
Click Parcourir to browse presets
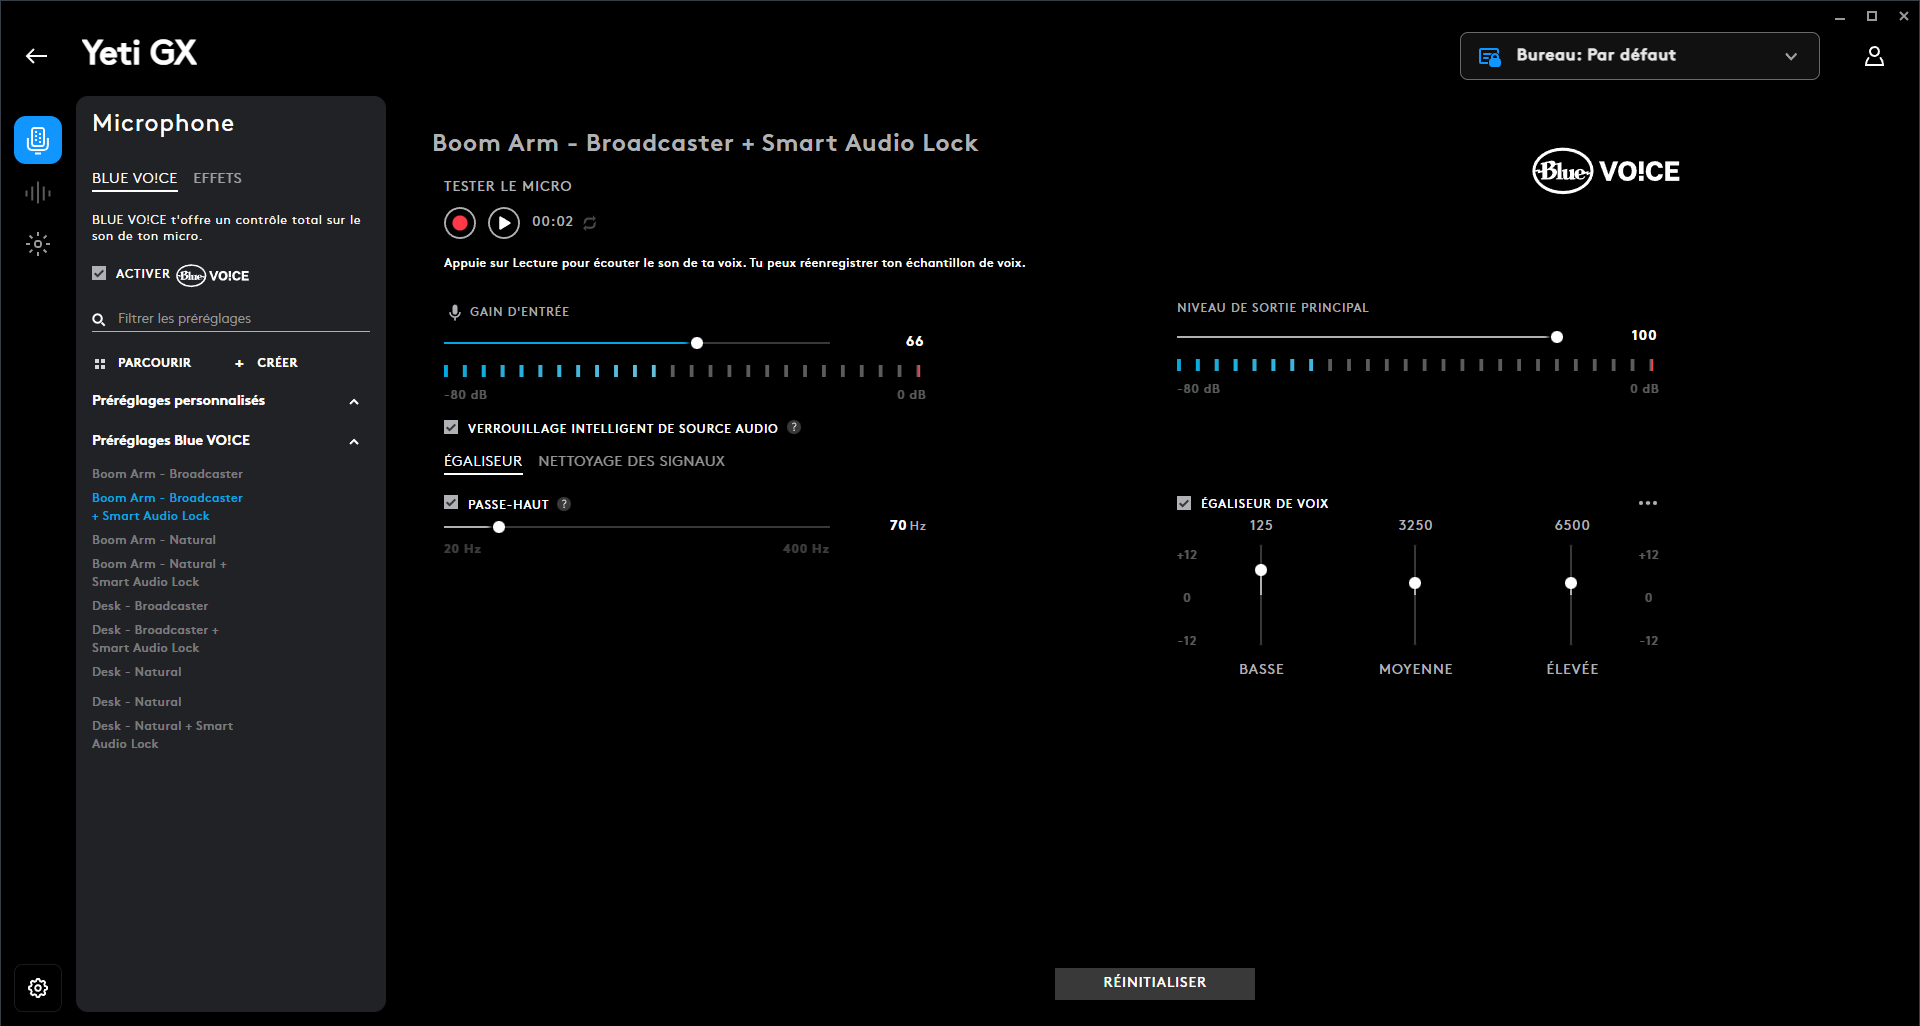coord(143,363)
